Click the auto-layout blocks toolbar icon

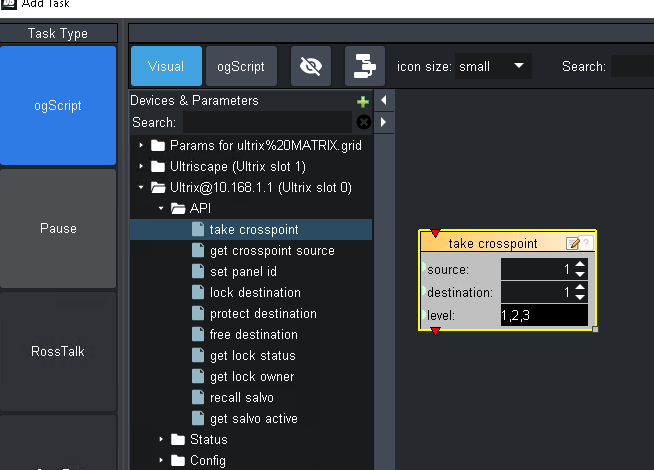(x=365, y=66)
